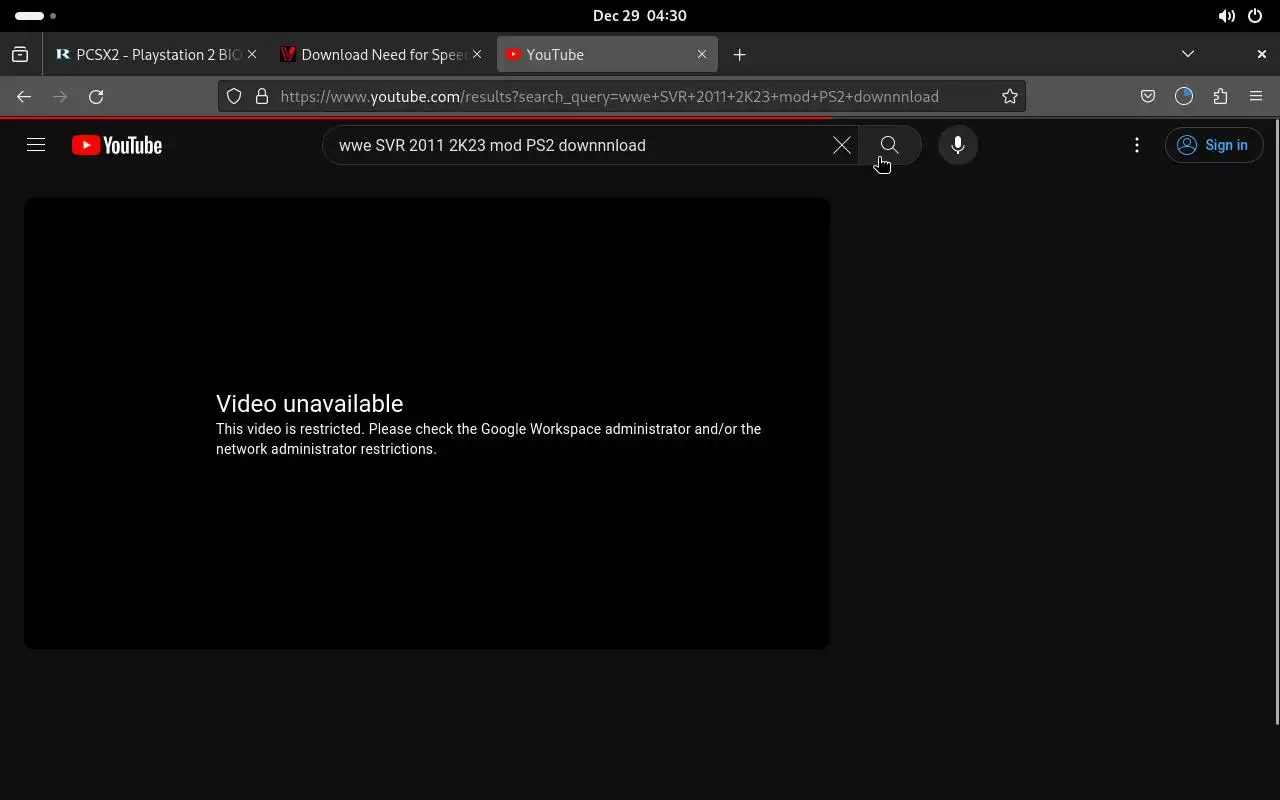Open the YouTube guide hamburger menu
Screen dimensions: 1280x800
pos(36,145)
